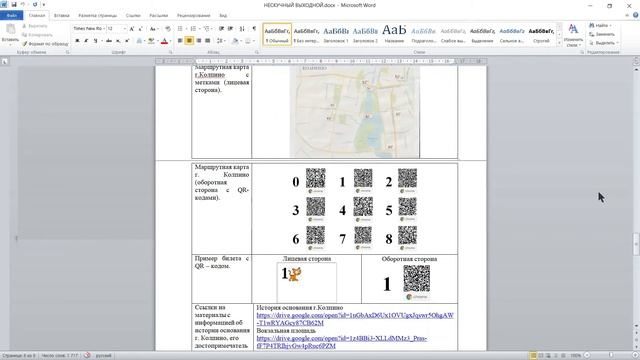The width and height of the screenshot is (640, 360).
Task: Toggle subscript formatting
Action: coord(118,41)
